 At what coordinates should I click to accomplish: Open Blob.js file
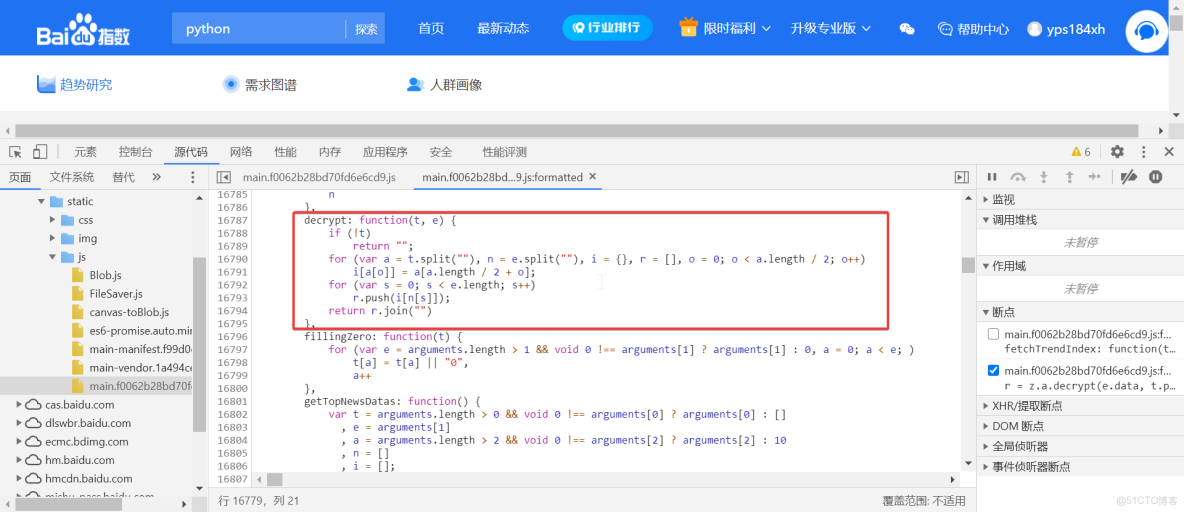click(x=105, y=275)
